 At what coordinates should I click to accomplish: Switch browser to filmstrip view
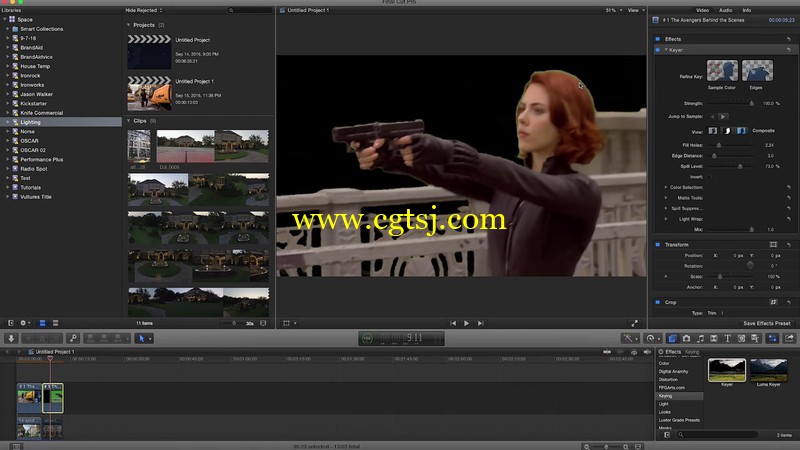[x=42, y=323]
